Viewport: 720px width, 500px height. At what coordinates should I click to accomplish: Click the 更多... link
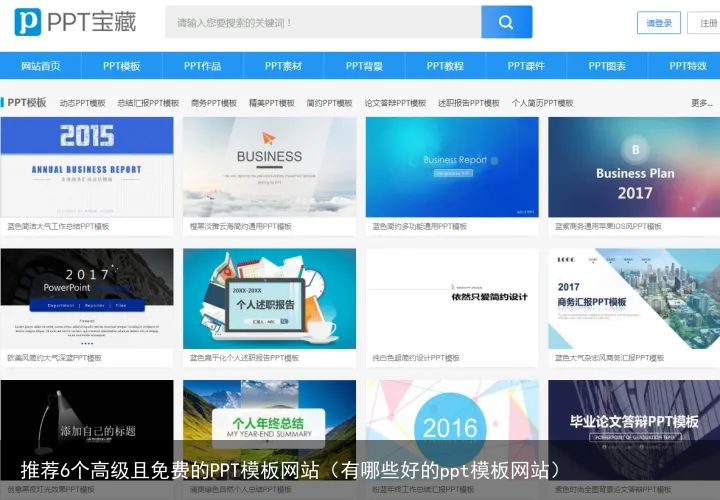point(702,103)
